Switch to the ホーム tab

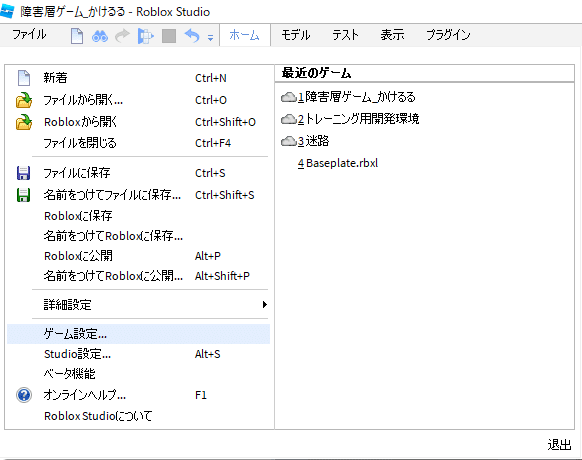click(x=245, y=35)
